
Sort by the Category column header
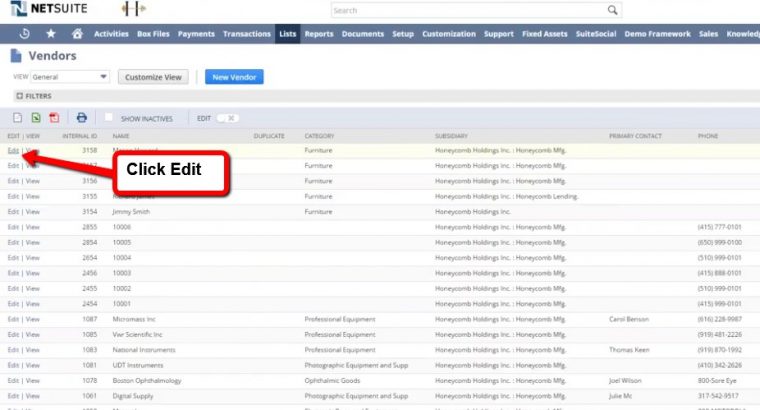(x=319, y=136)
